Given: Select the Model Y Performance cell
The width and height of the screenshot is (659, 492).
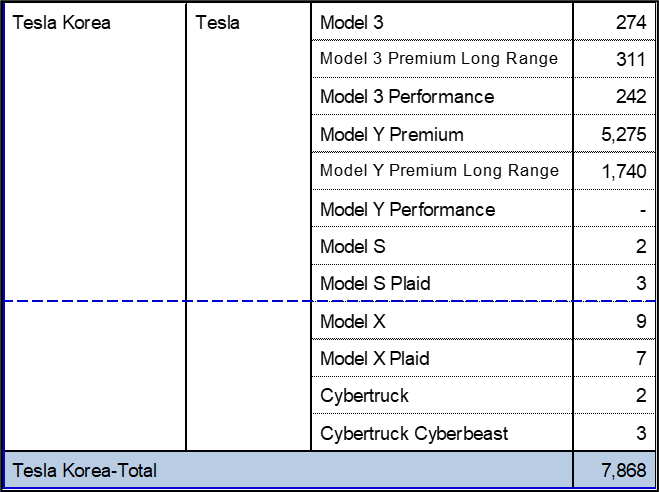Looking at the screenshot, I should click(442, 208).
